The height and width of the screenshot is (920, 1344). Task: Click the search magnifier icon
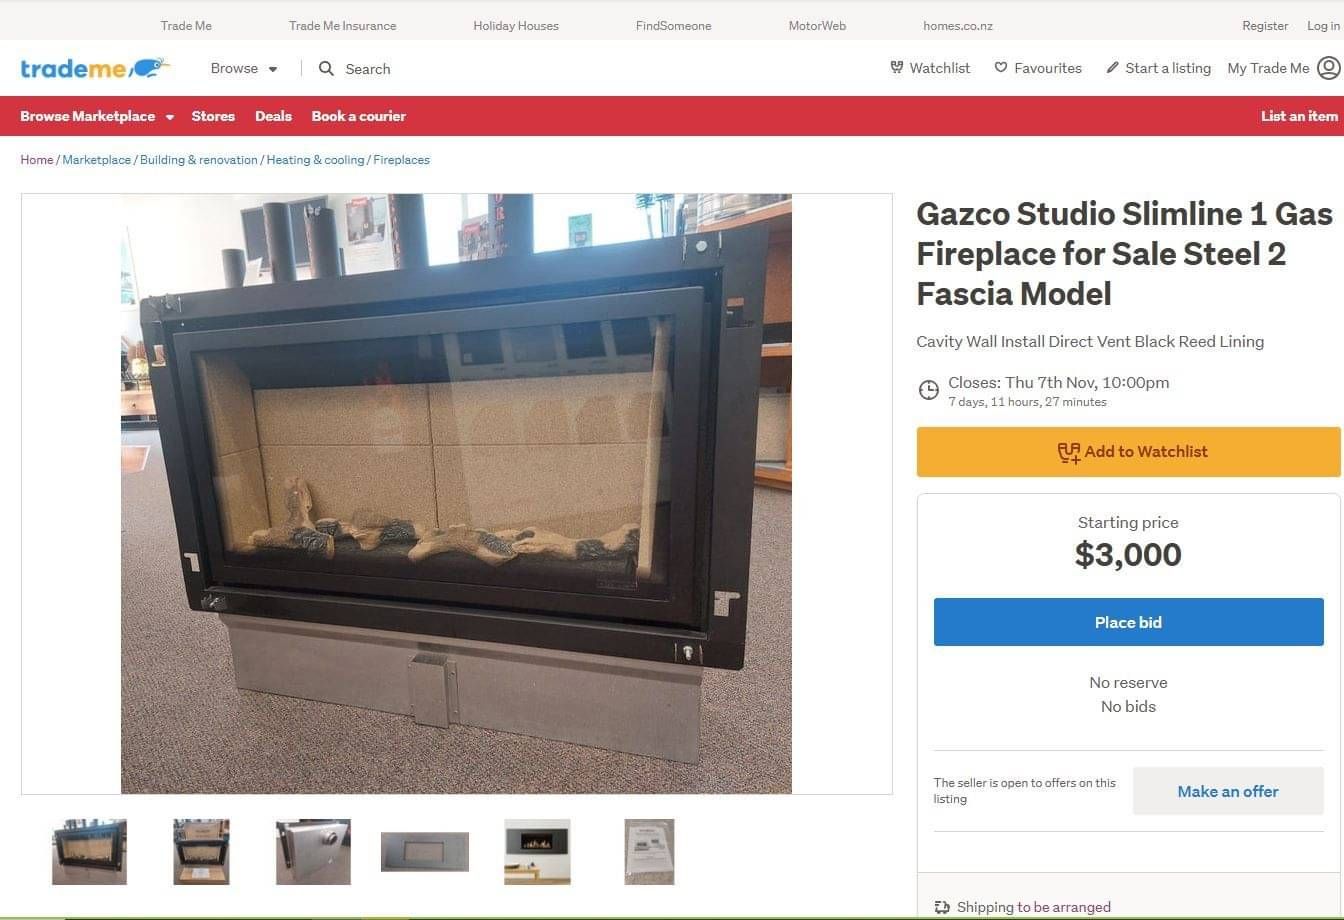pos(326,68)
